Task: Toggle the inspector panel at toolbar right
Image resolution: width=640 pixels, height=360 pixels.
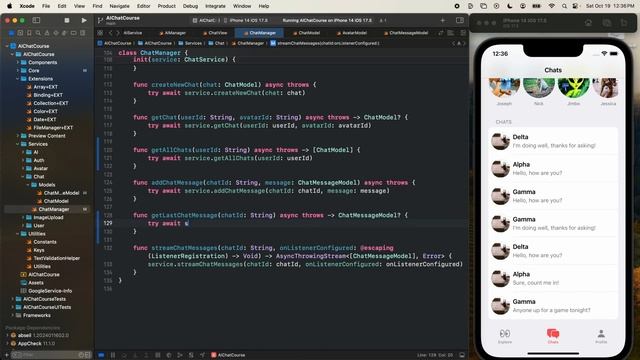Action: pyautogui.click(x=460, y=20)
